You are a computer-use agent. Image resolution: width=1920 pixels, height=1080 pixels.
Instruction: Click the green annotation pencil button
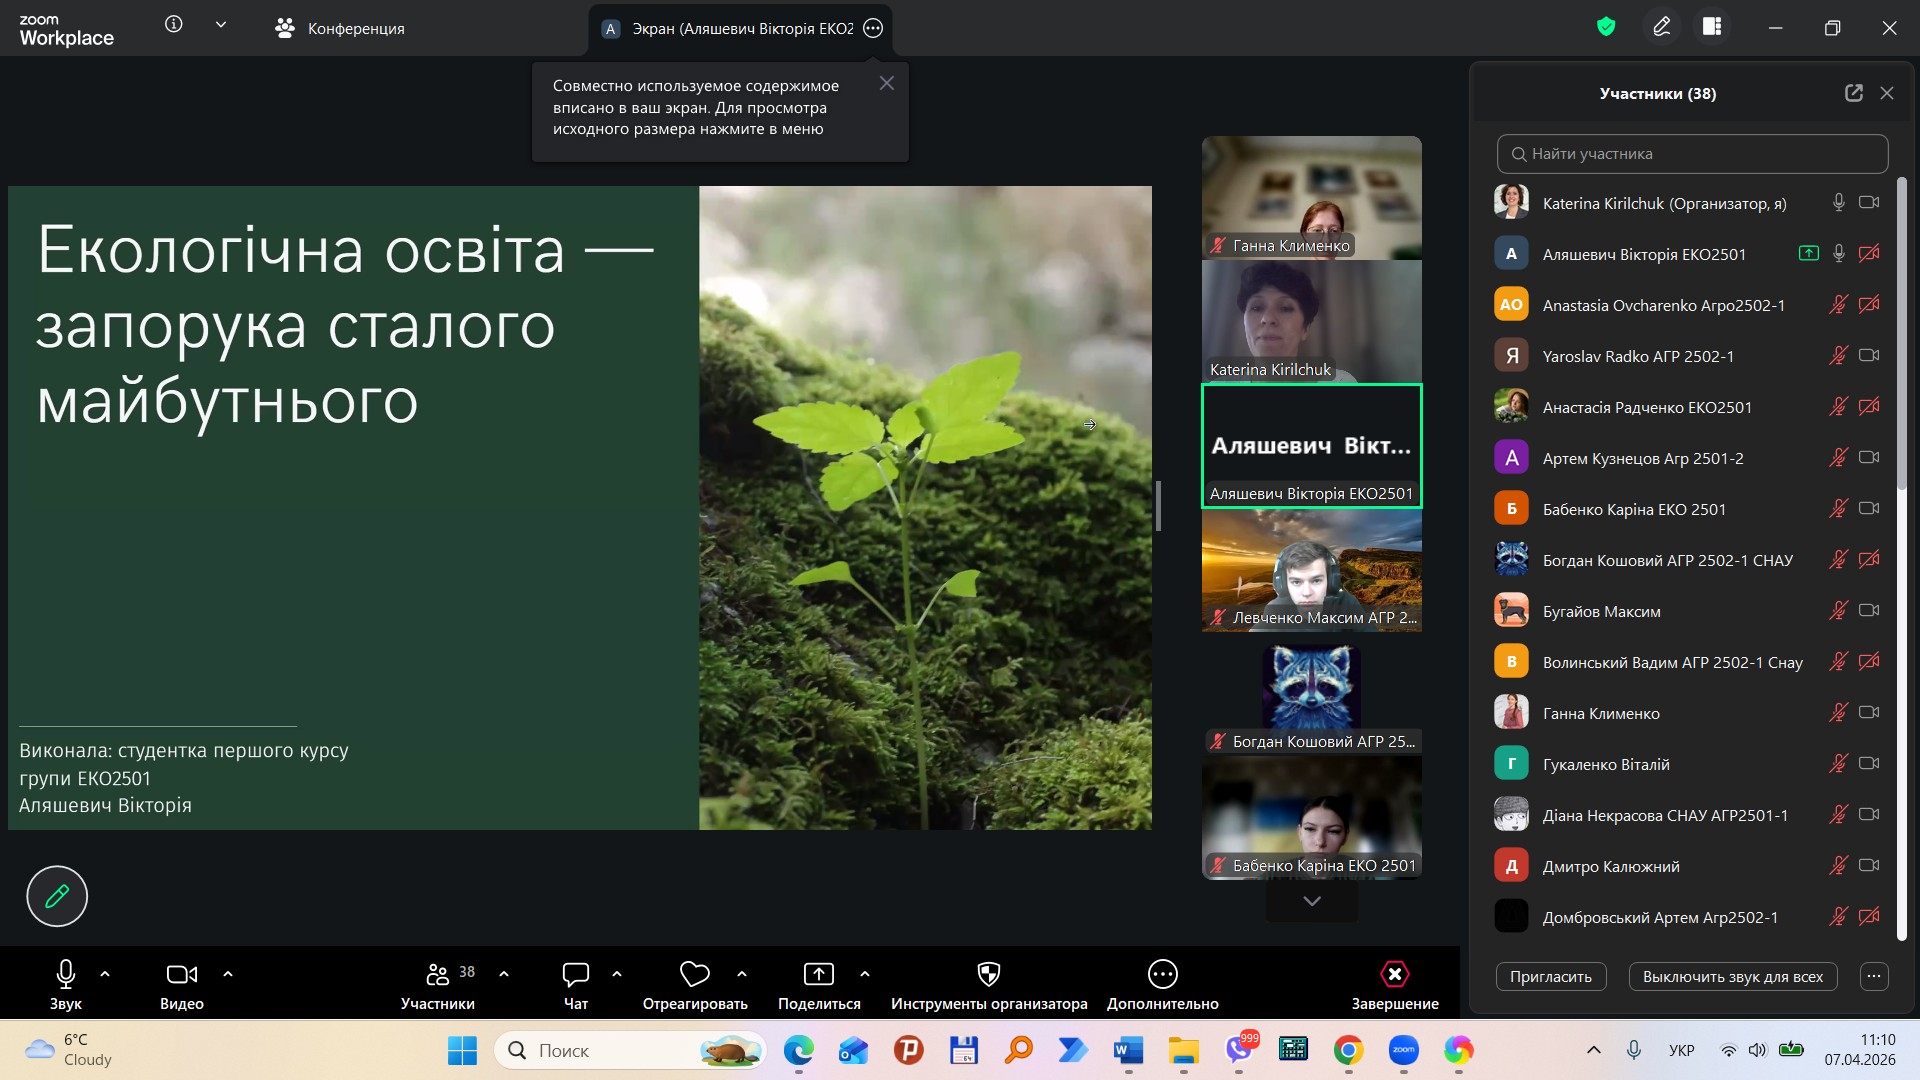[57, 896]
